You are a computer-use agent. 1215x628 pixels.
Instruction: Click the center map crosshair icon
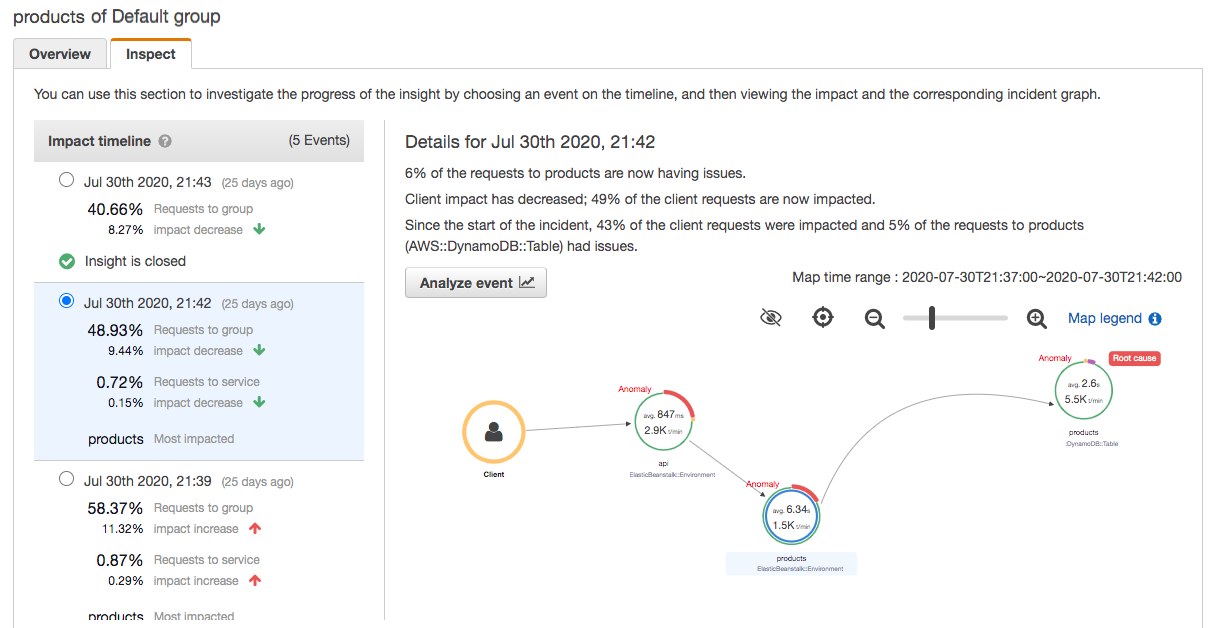coord(823,318)
